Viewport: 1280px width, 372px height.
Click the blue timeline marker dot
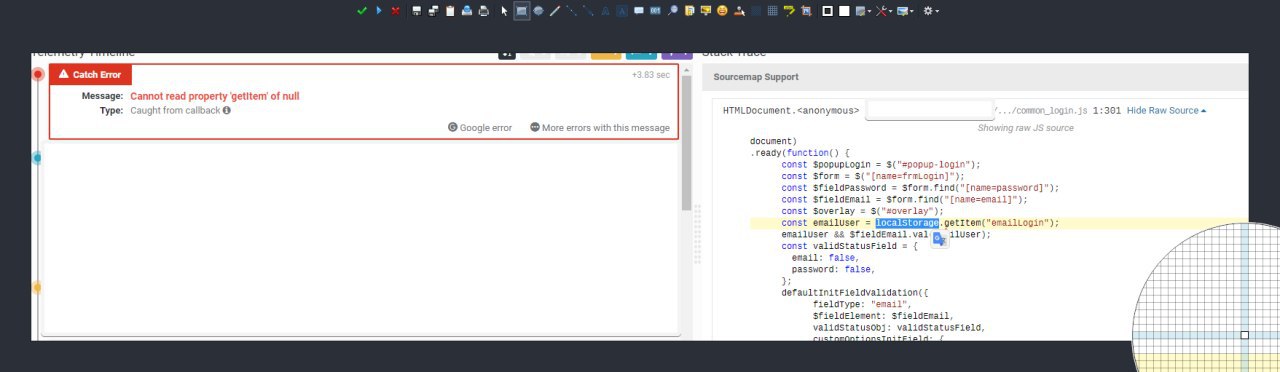click(x=37, y=157)
